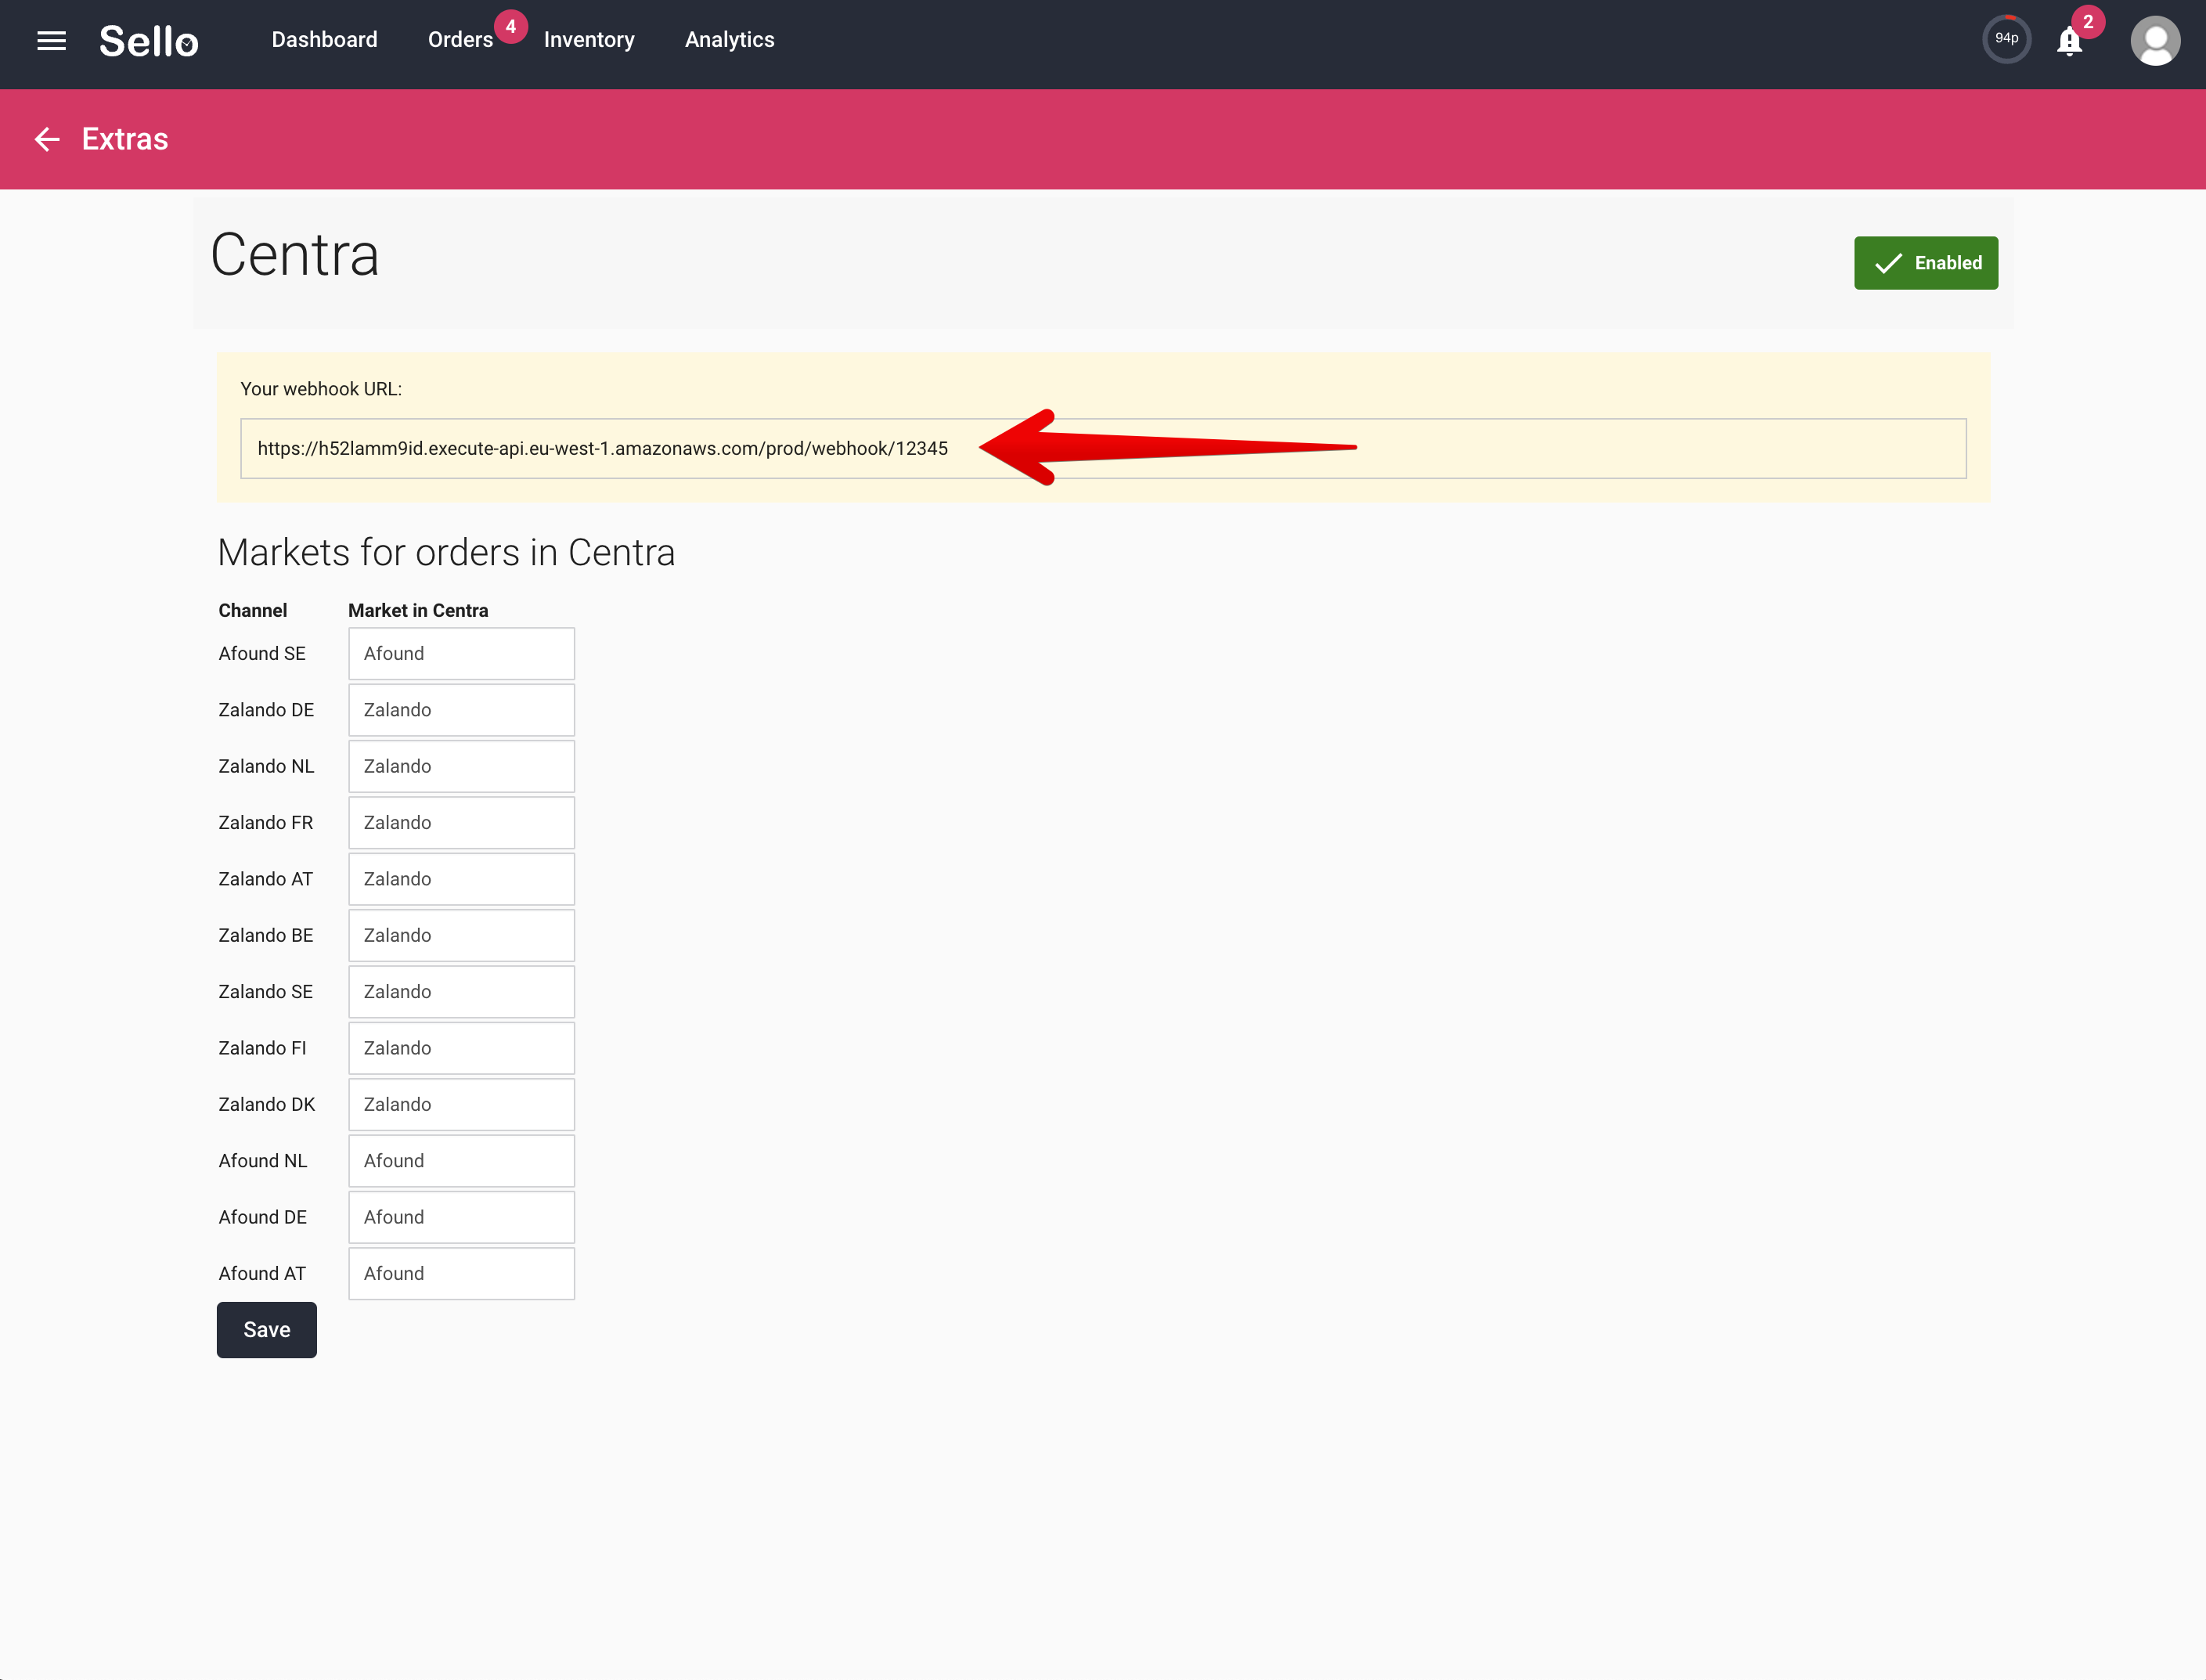Edit the Zalando BE market field

(x=461, y=935)
